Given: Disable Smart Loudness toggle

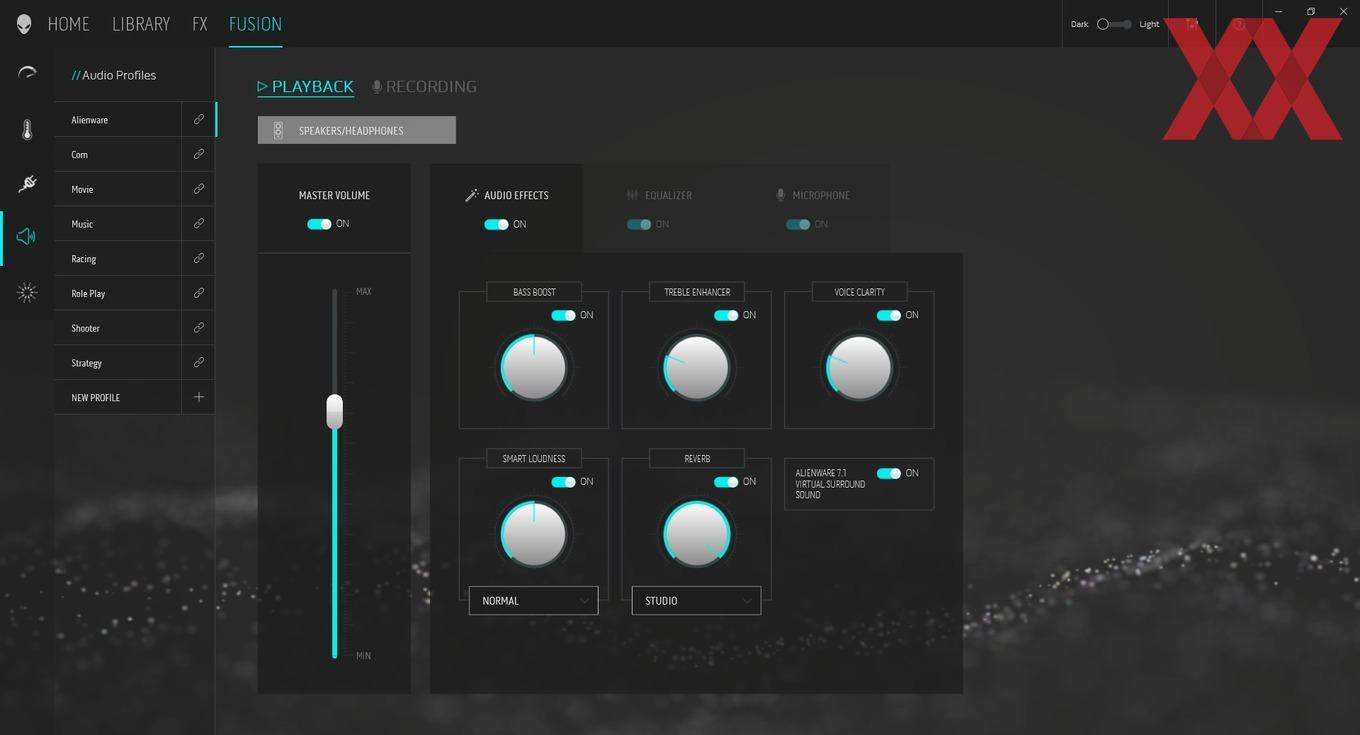Looking at the screenshot, I should pyautogui.click(x=563, y=482).
